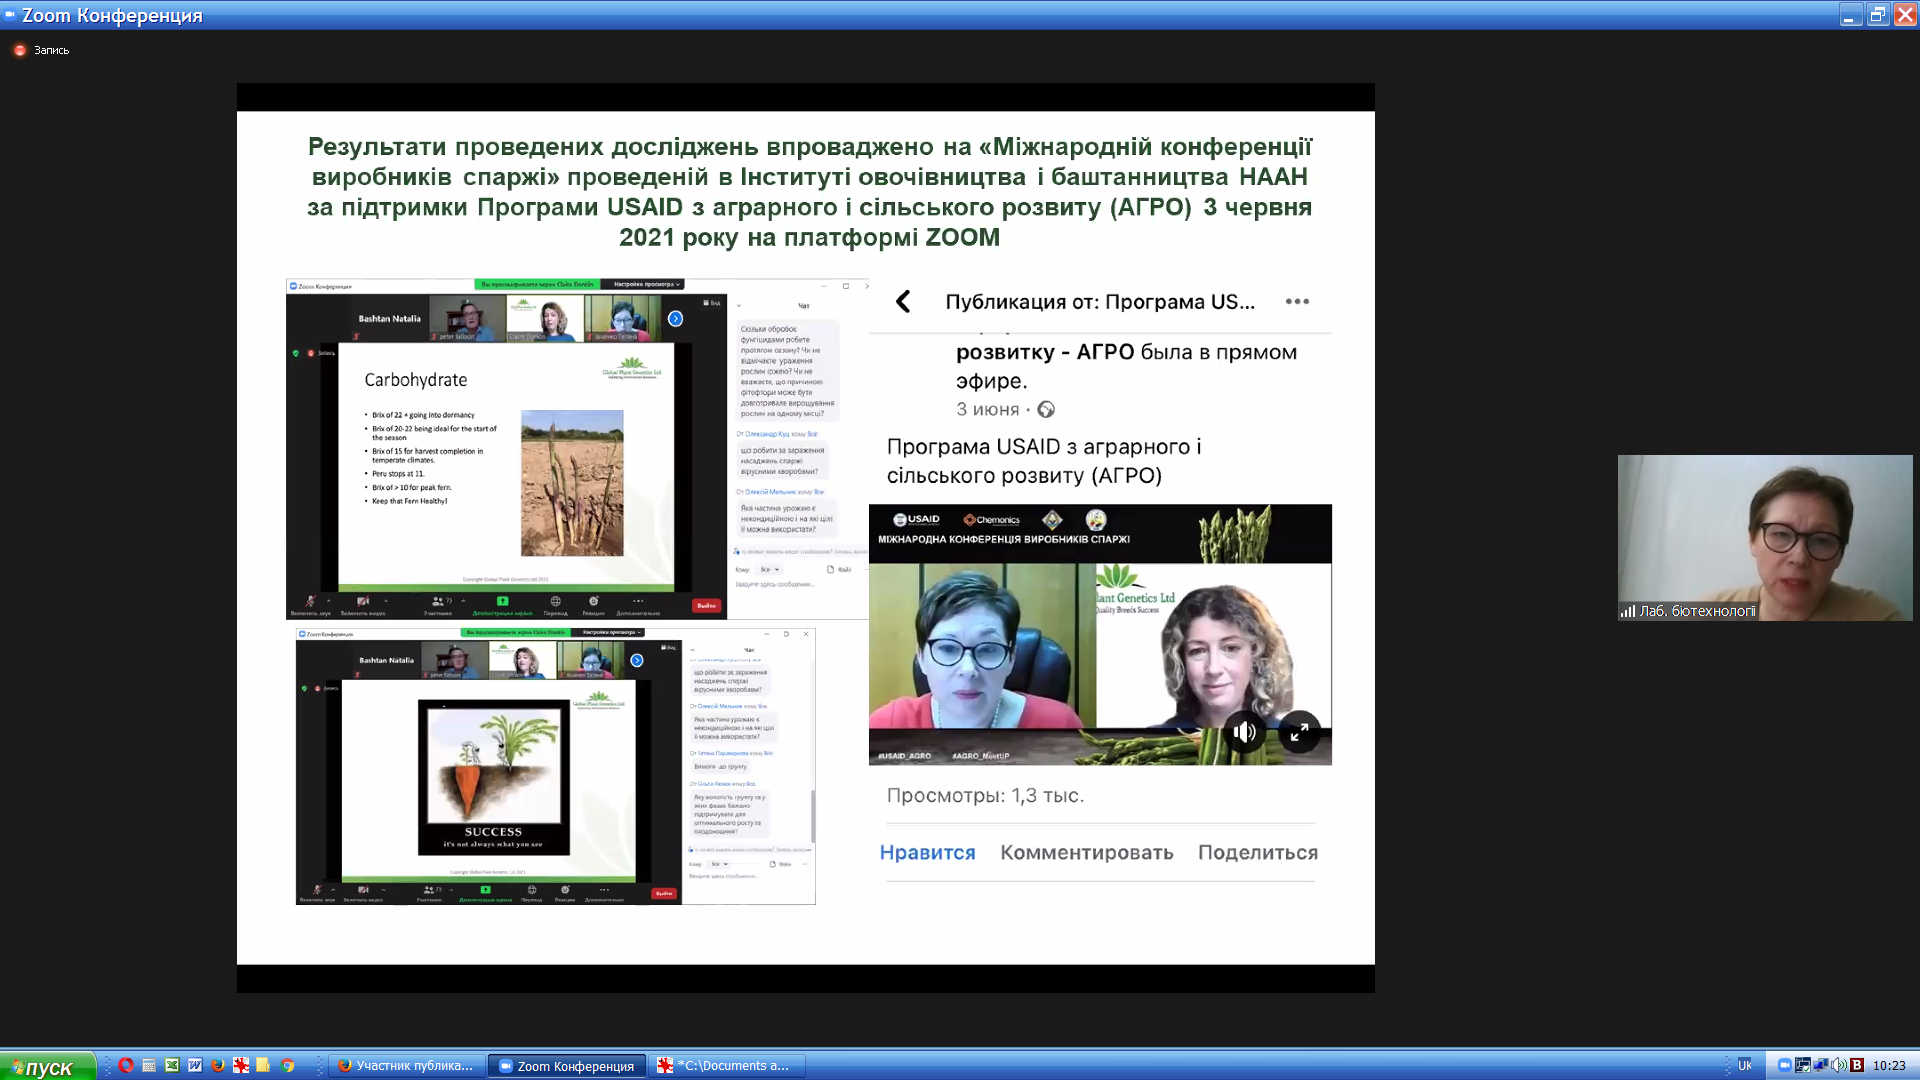1920x1080 pixels.
Task: Click the USAID logo in the video banner
Action: [x=916, y=519]
